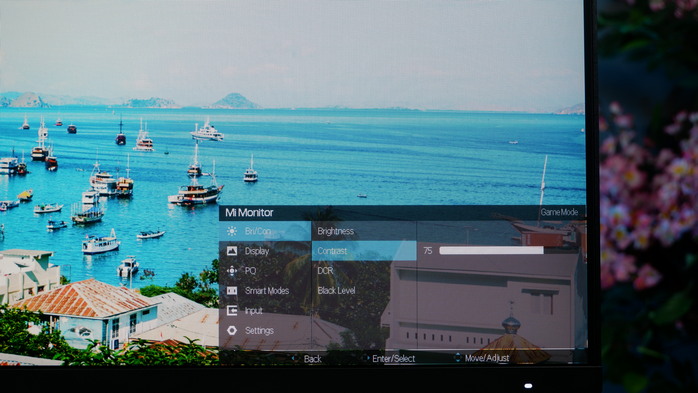Click the Mi Monitor title text
This screenshot has height=393, width=698.
pos(249,212)
